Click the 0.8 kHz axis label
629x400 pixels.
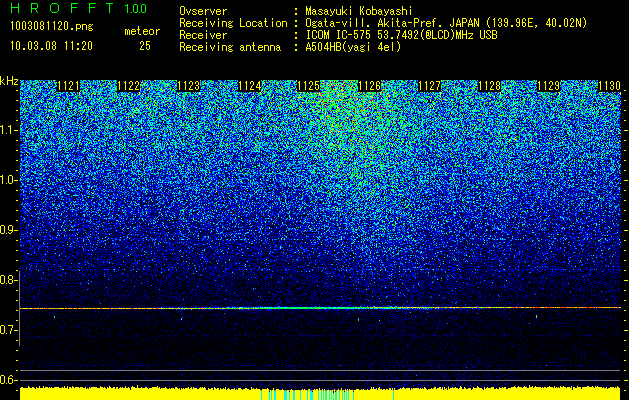8,280
